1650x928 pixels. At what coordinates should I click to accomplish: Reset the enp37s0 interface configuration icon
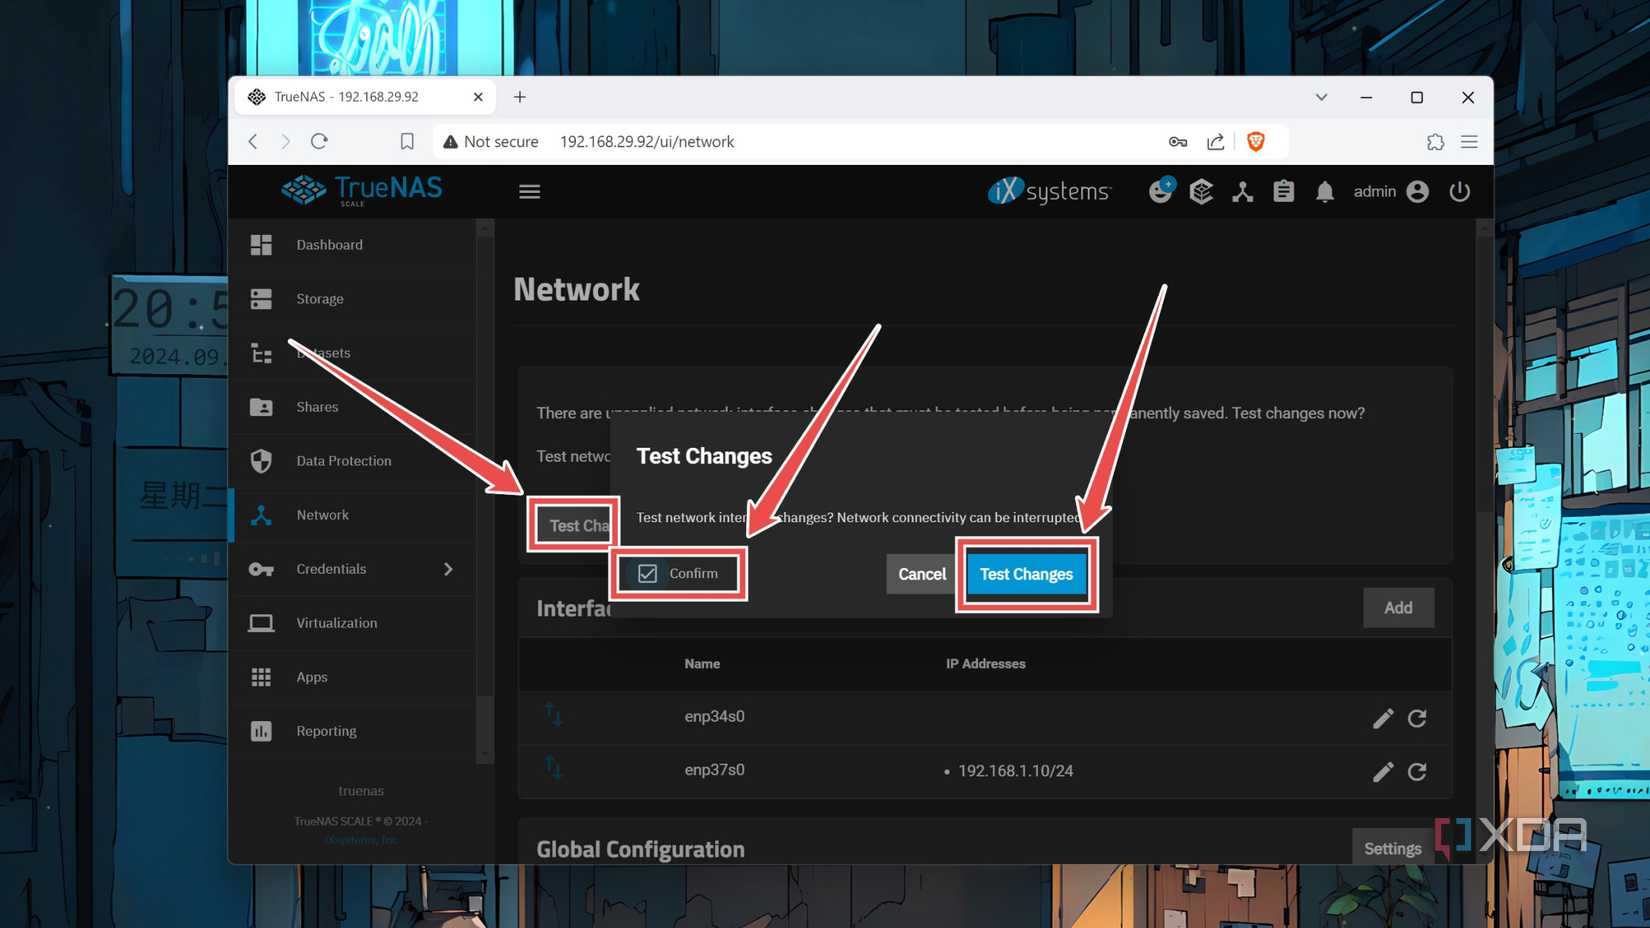(x=1417, y=771)
